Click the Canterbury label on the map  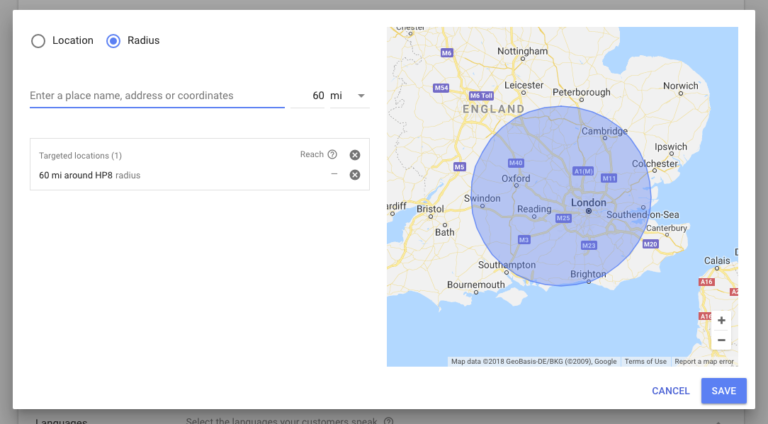pyautogui.click(x=667, y=228)
